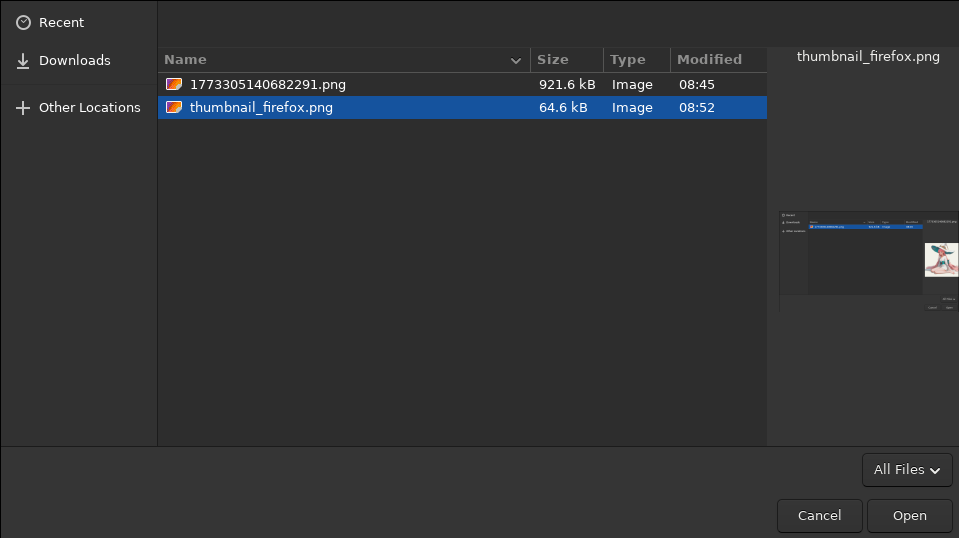Open Other Locations in sidebar

coord(79,108)
